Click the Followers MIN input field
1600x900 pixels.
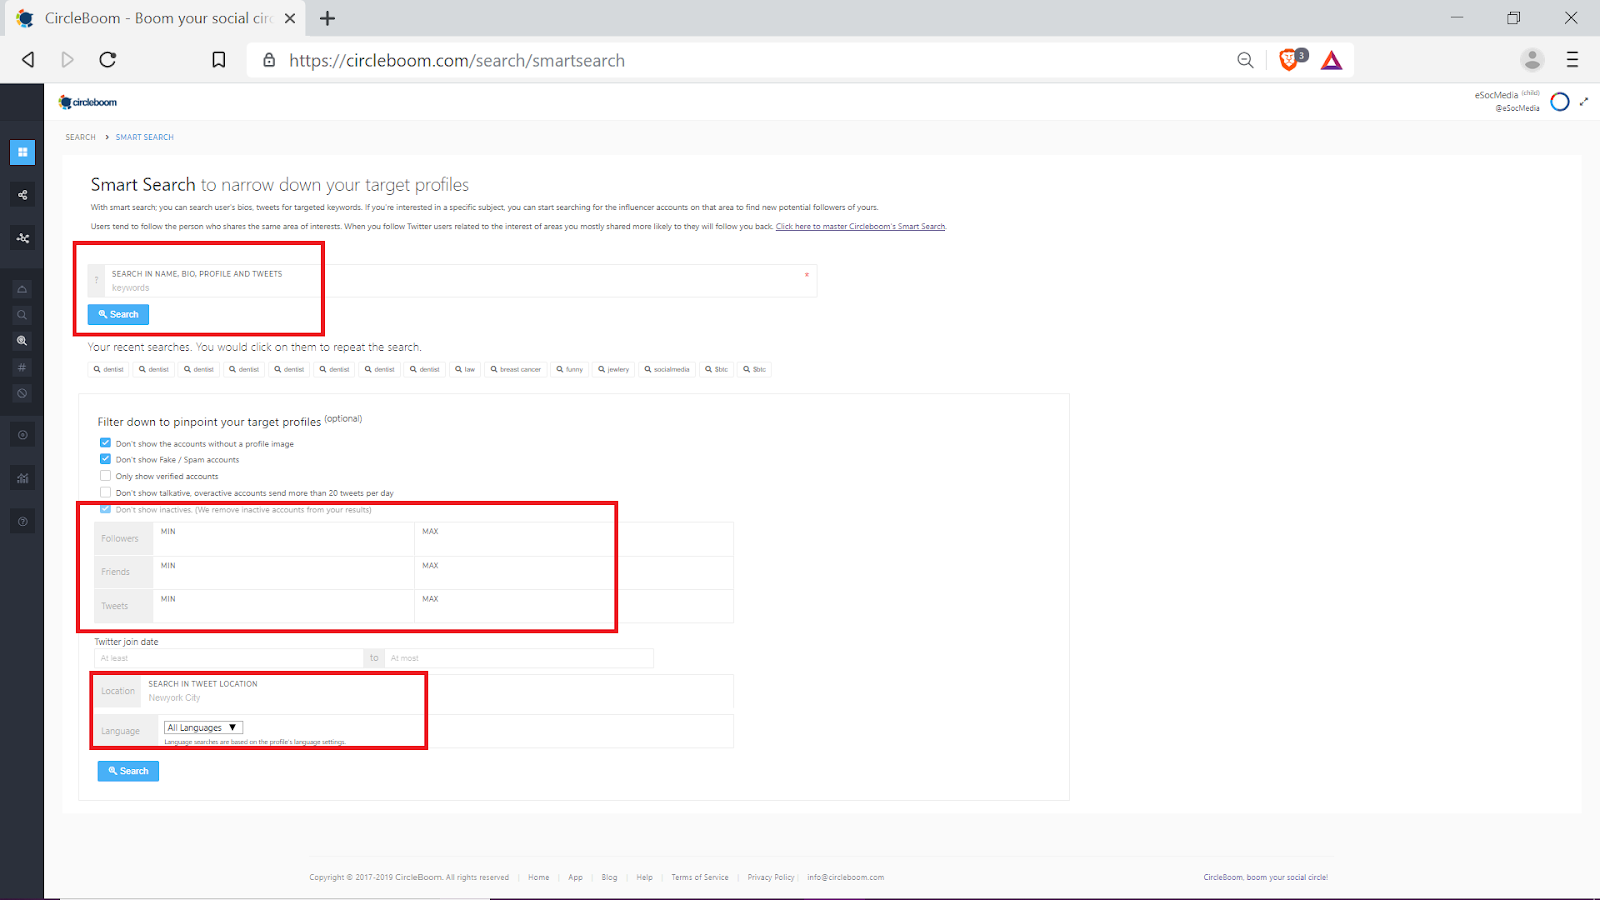click(284, 539)
